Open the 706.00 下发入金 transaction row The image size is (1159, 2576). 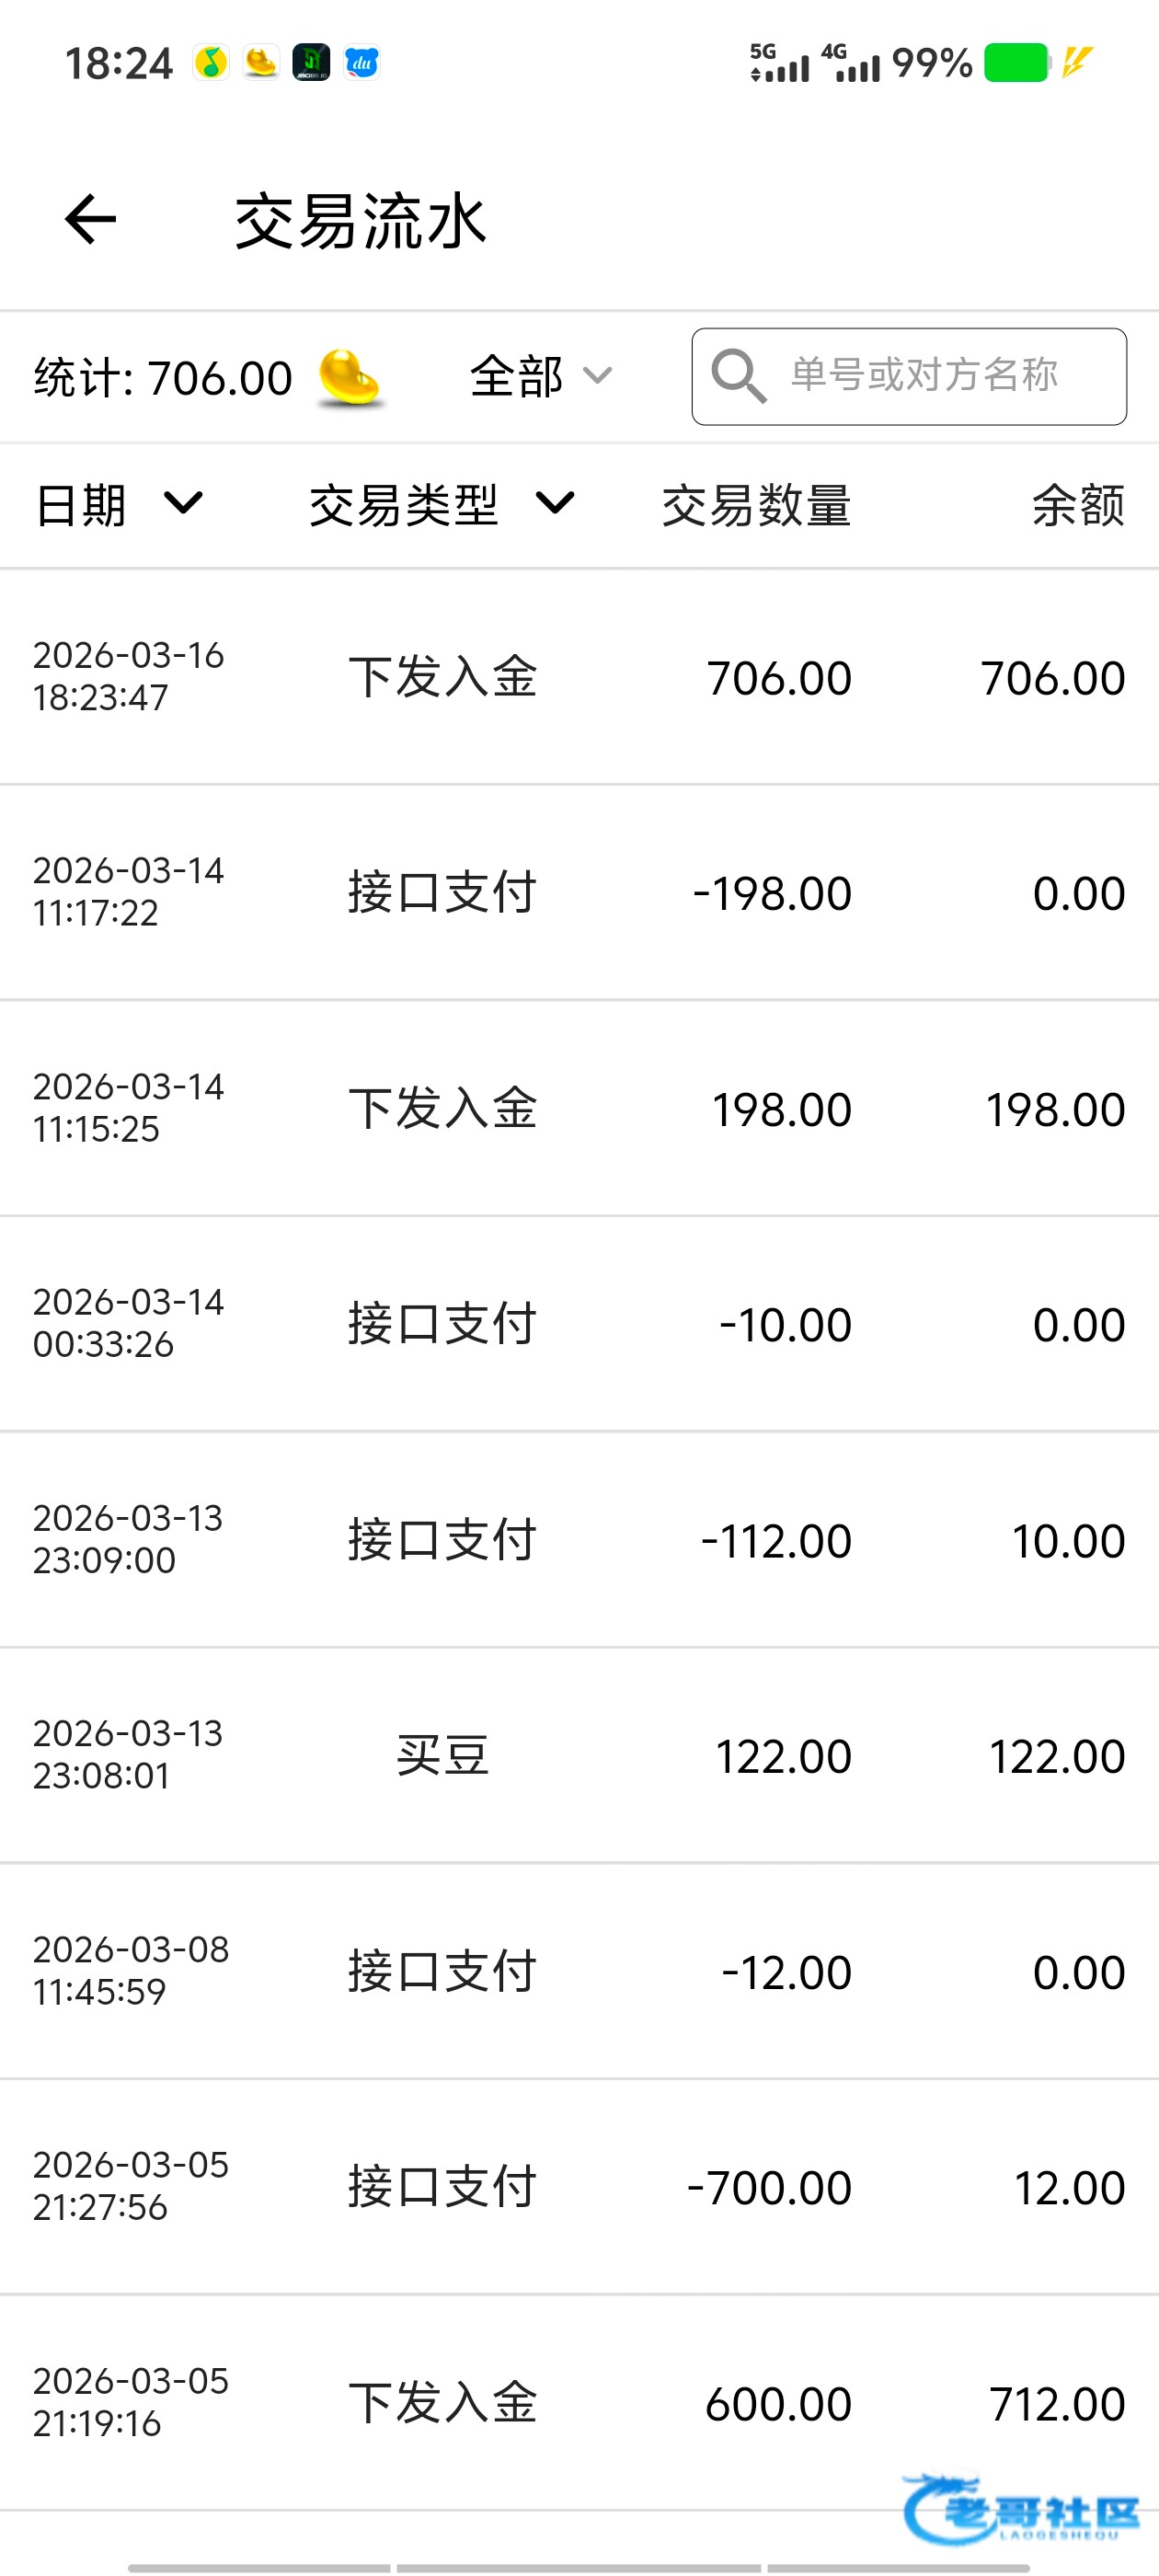(579, 677)
